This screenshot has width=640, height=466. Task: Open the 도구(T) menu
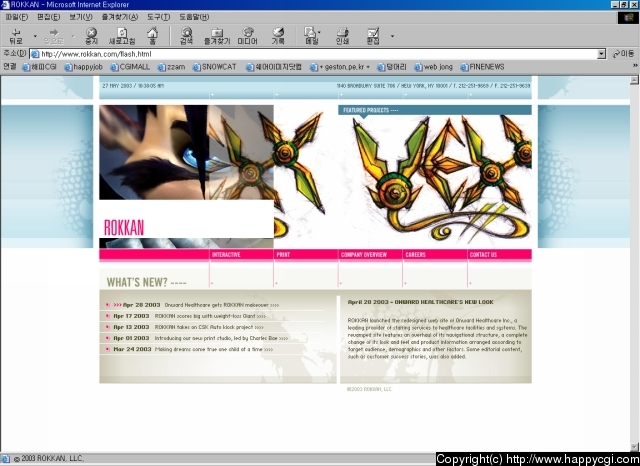(158, 17)
